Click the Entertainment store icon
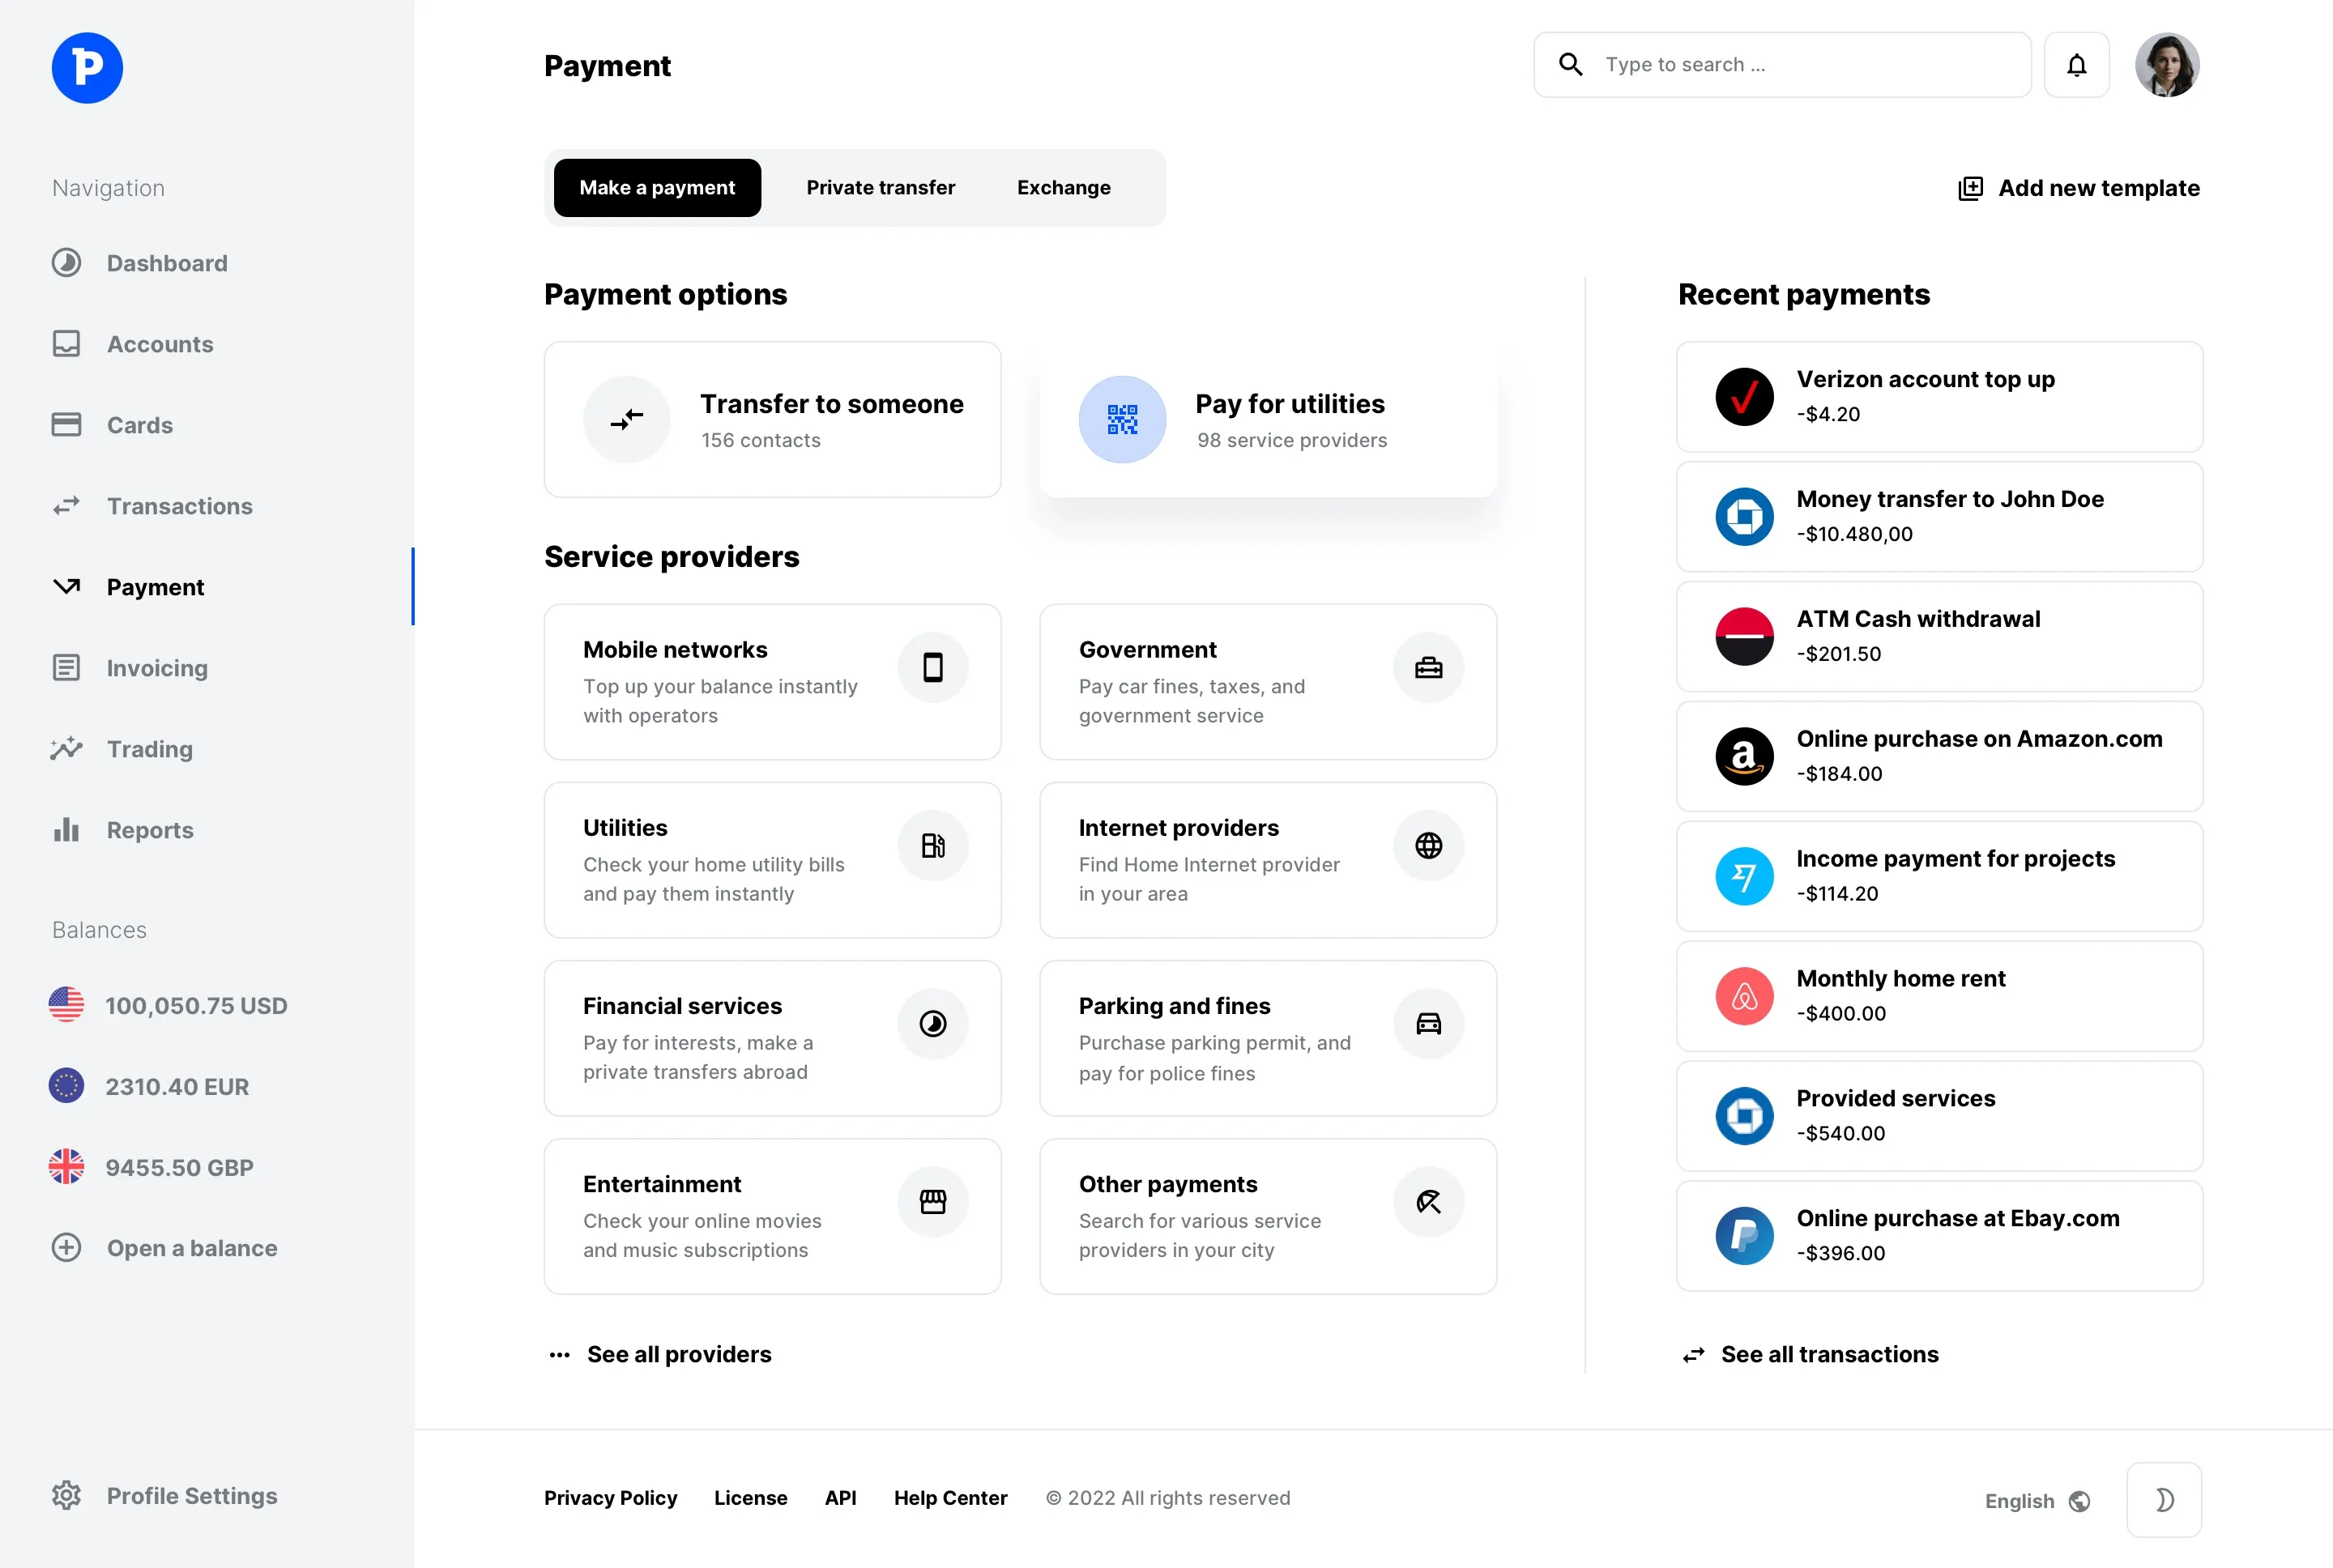2333x1568 pixels. point(932,1201)
